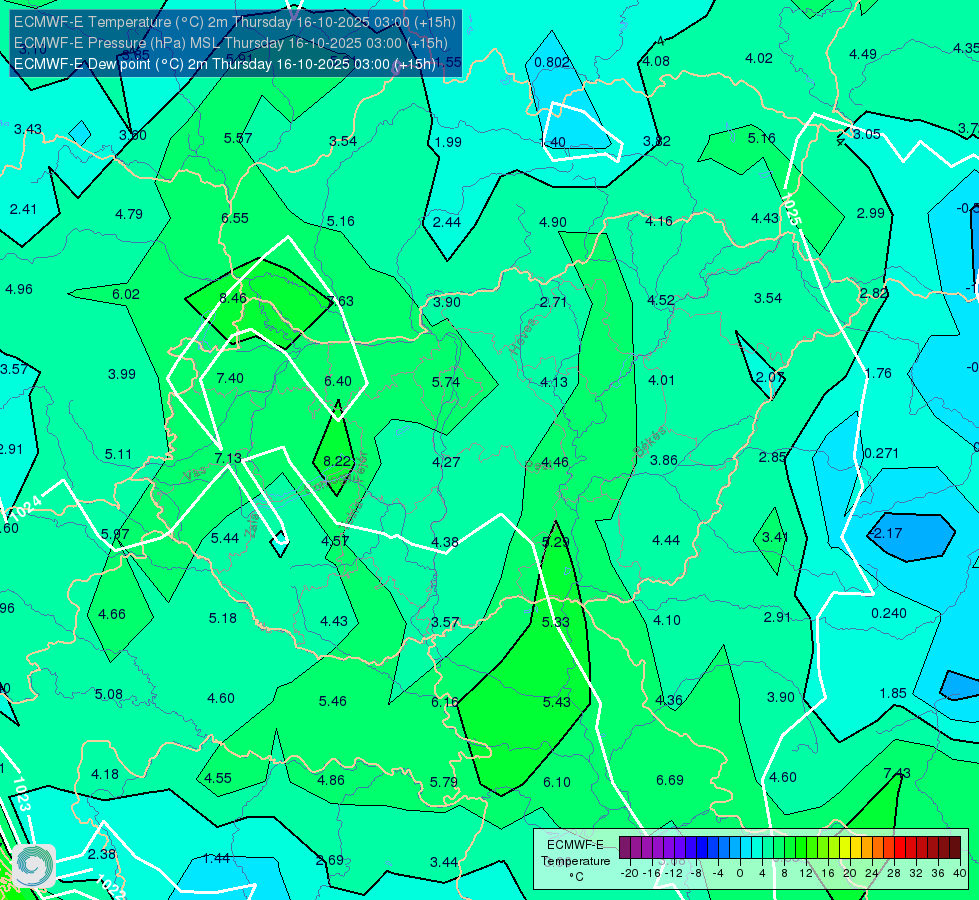
Task: Click the 6.69 temperature value
Action: point(669,780)
